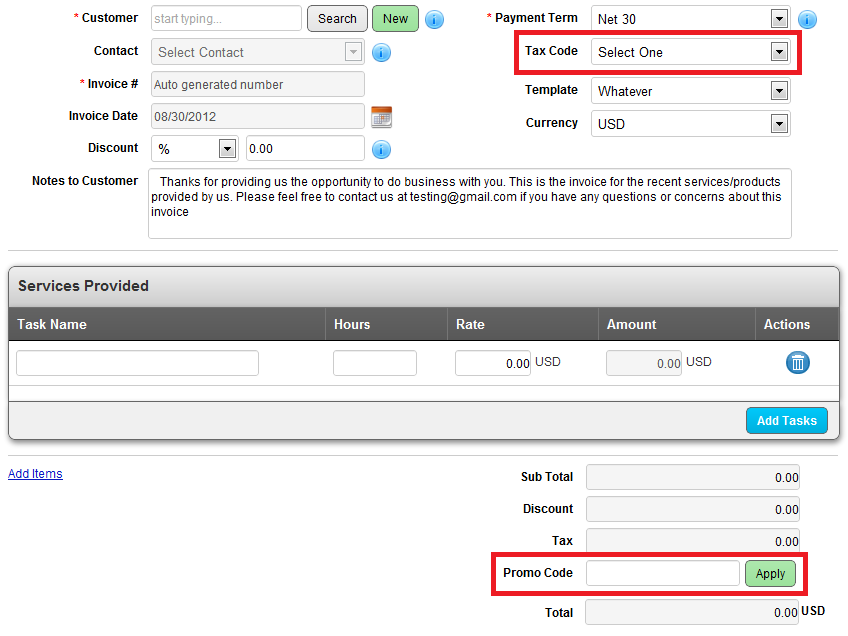The width and height of the screenshot is (848, 636).
Task: Open the calendar picker for Invoice Date
Action: (x=381, y=117)
